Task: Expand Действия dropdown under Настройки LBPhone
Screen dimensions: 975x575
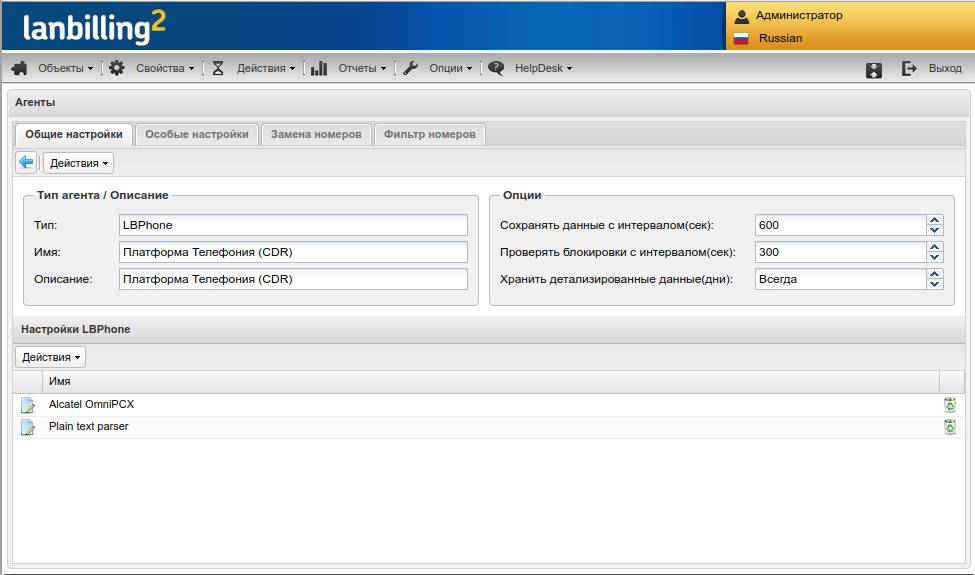Action: click(50, 357)
